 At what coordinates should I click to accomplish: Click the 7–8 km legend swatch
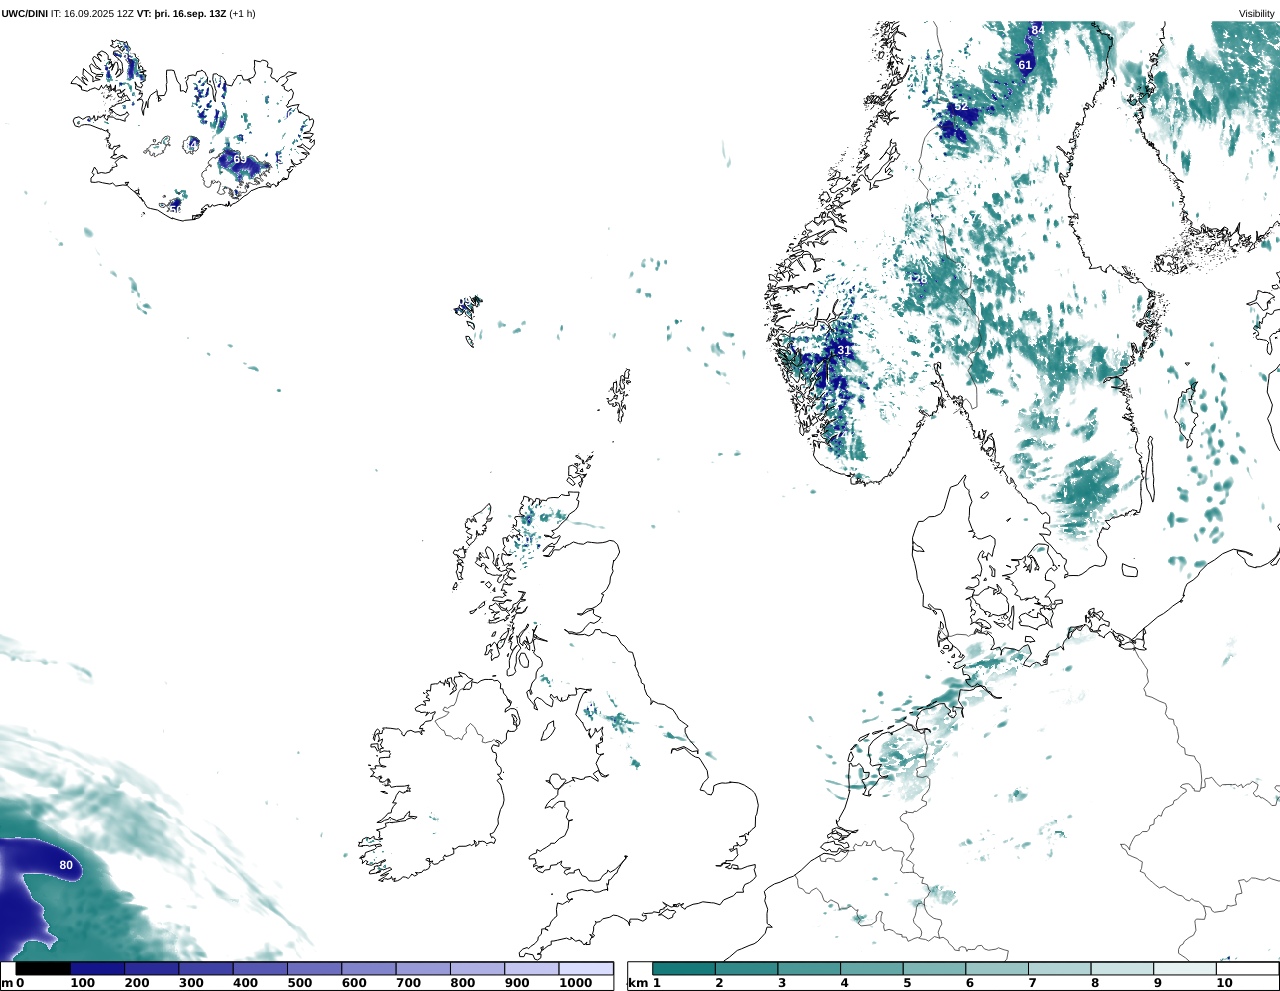pos(1059,968)
